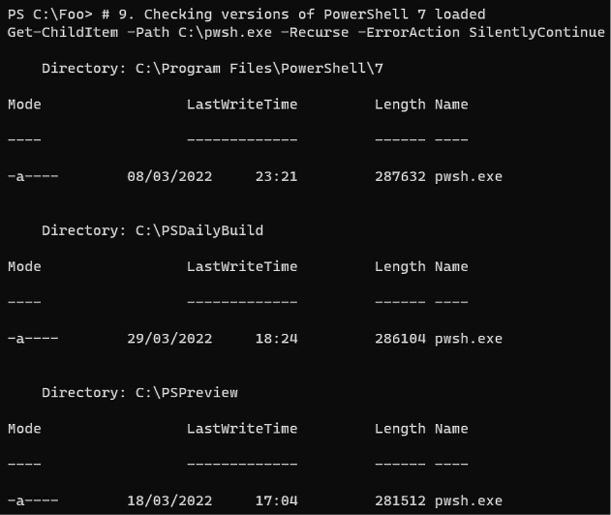The width and height of the screenshot is (611, 515).
Task: Click the 17:04 time value
Action: pos(276,501)
